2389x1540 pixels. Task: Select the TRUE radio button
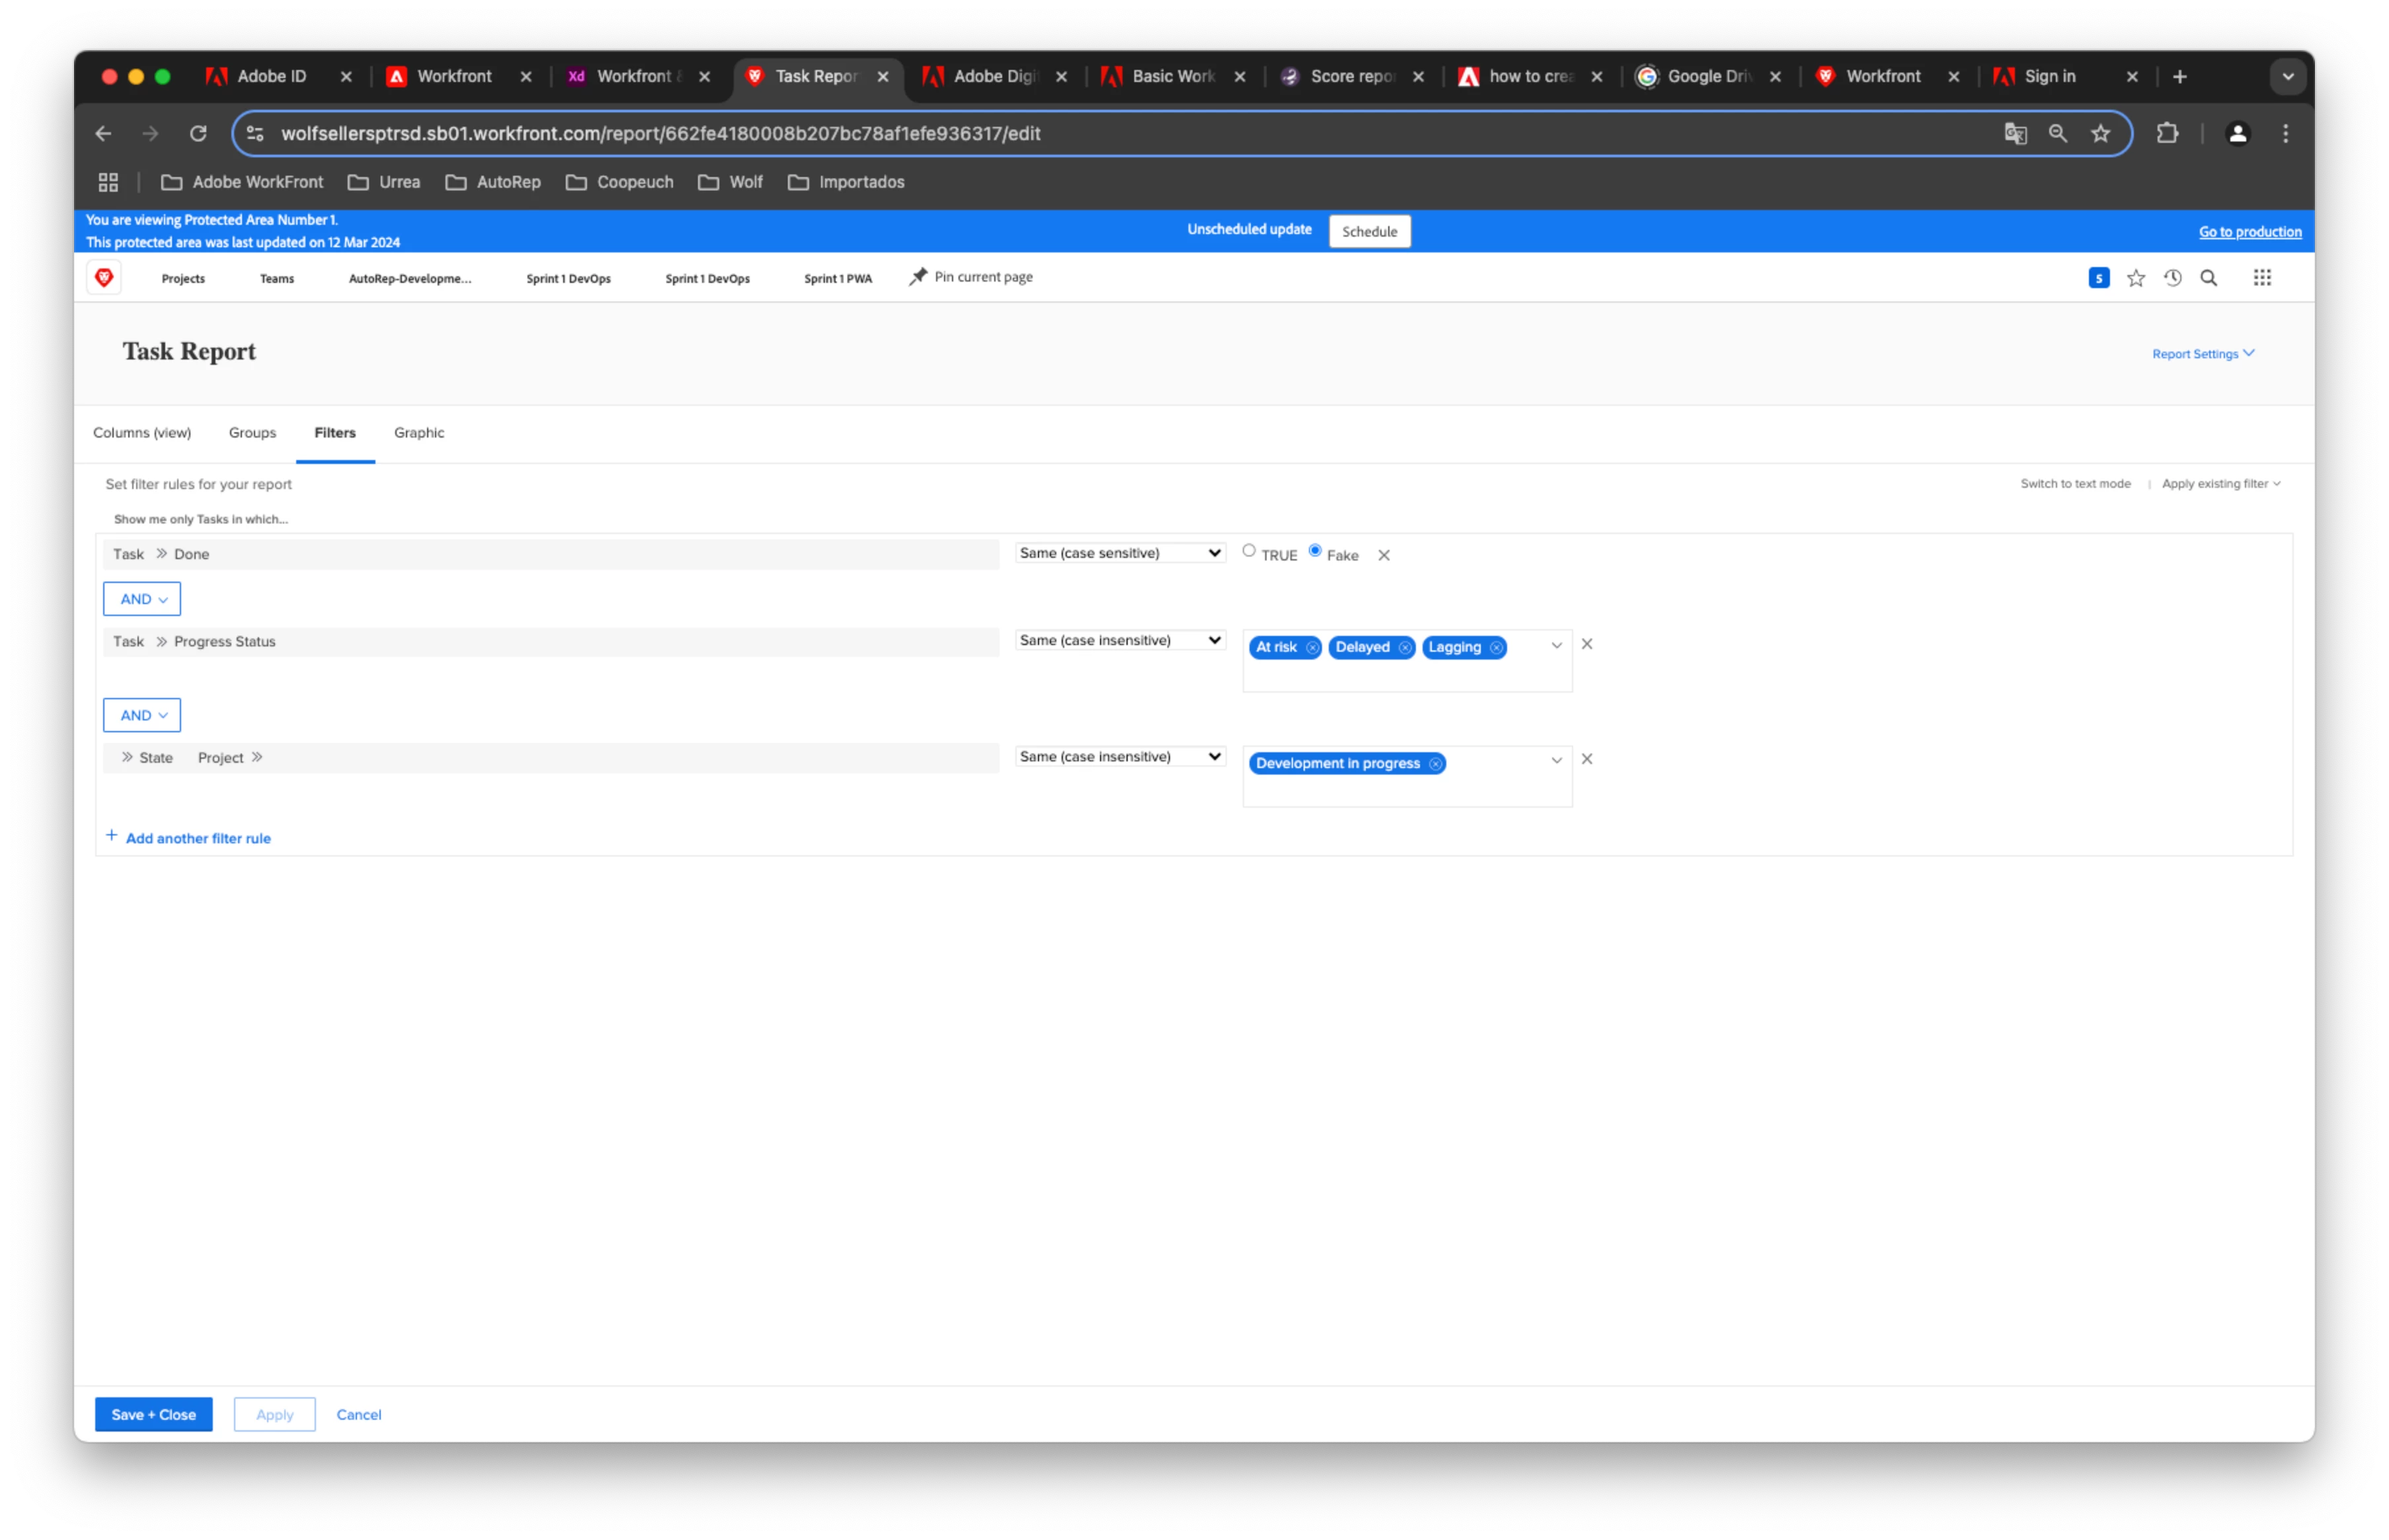(x=1249, y=551)
